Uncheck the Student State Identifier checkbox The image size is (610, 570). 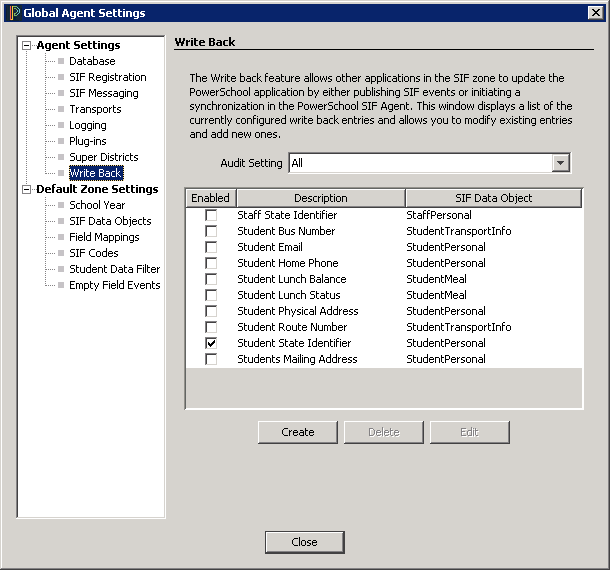(x=211, y=343)
